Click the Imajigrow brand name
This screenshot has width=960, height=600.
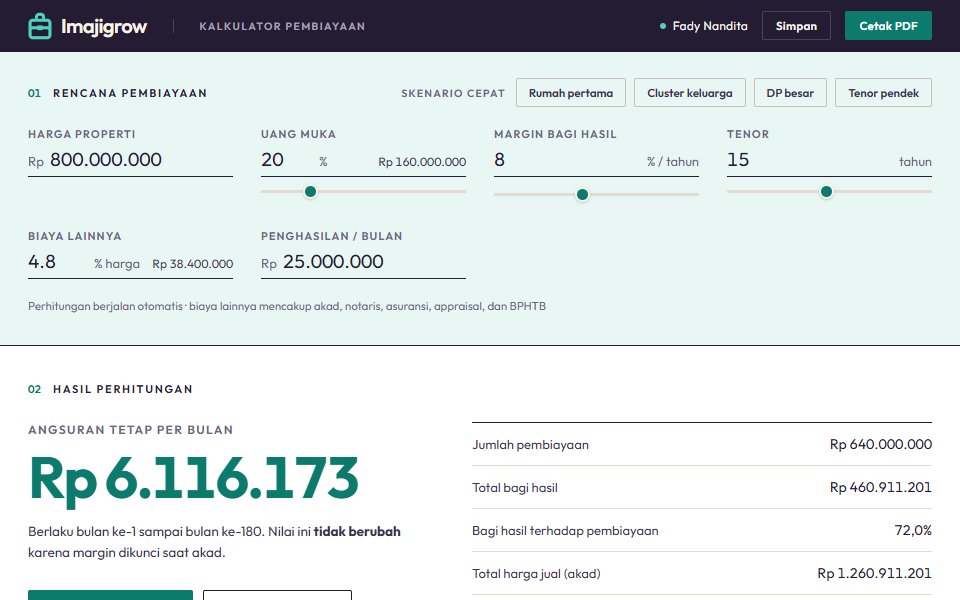[x=103, y=26]
